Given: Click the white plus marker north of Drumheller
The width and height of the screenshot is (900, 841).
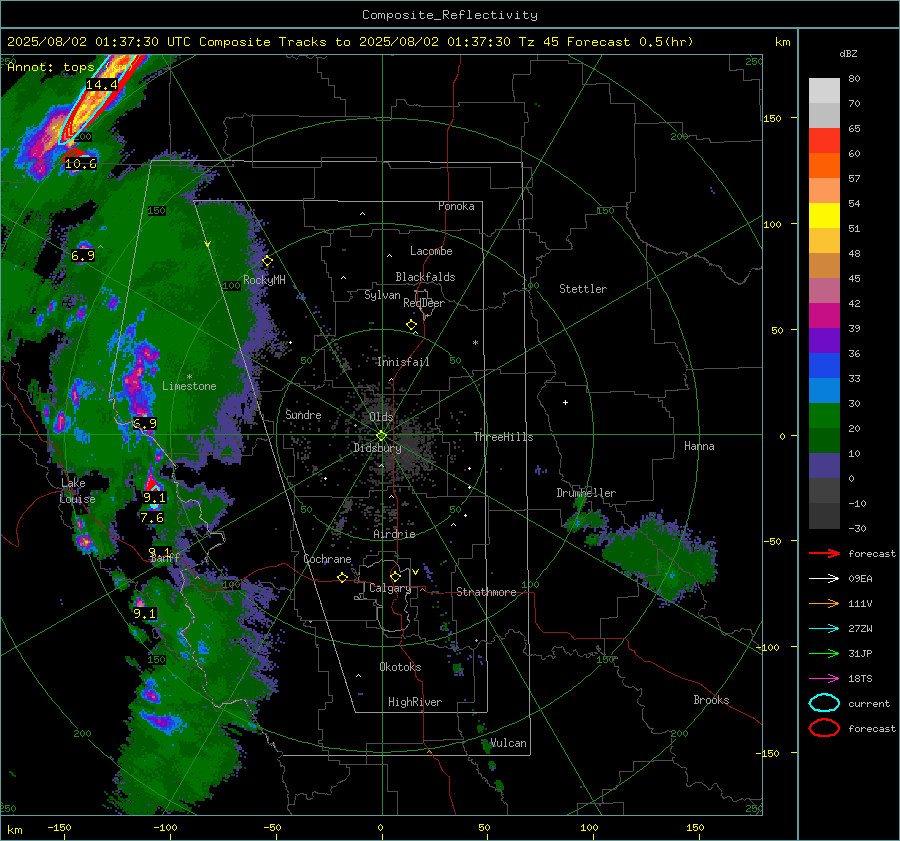Looking at the screenshot, I should [565, 402].
